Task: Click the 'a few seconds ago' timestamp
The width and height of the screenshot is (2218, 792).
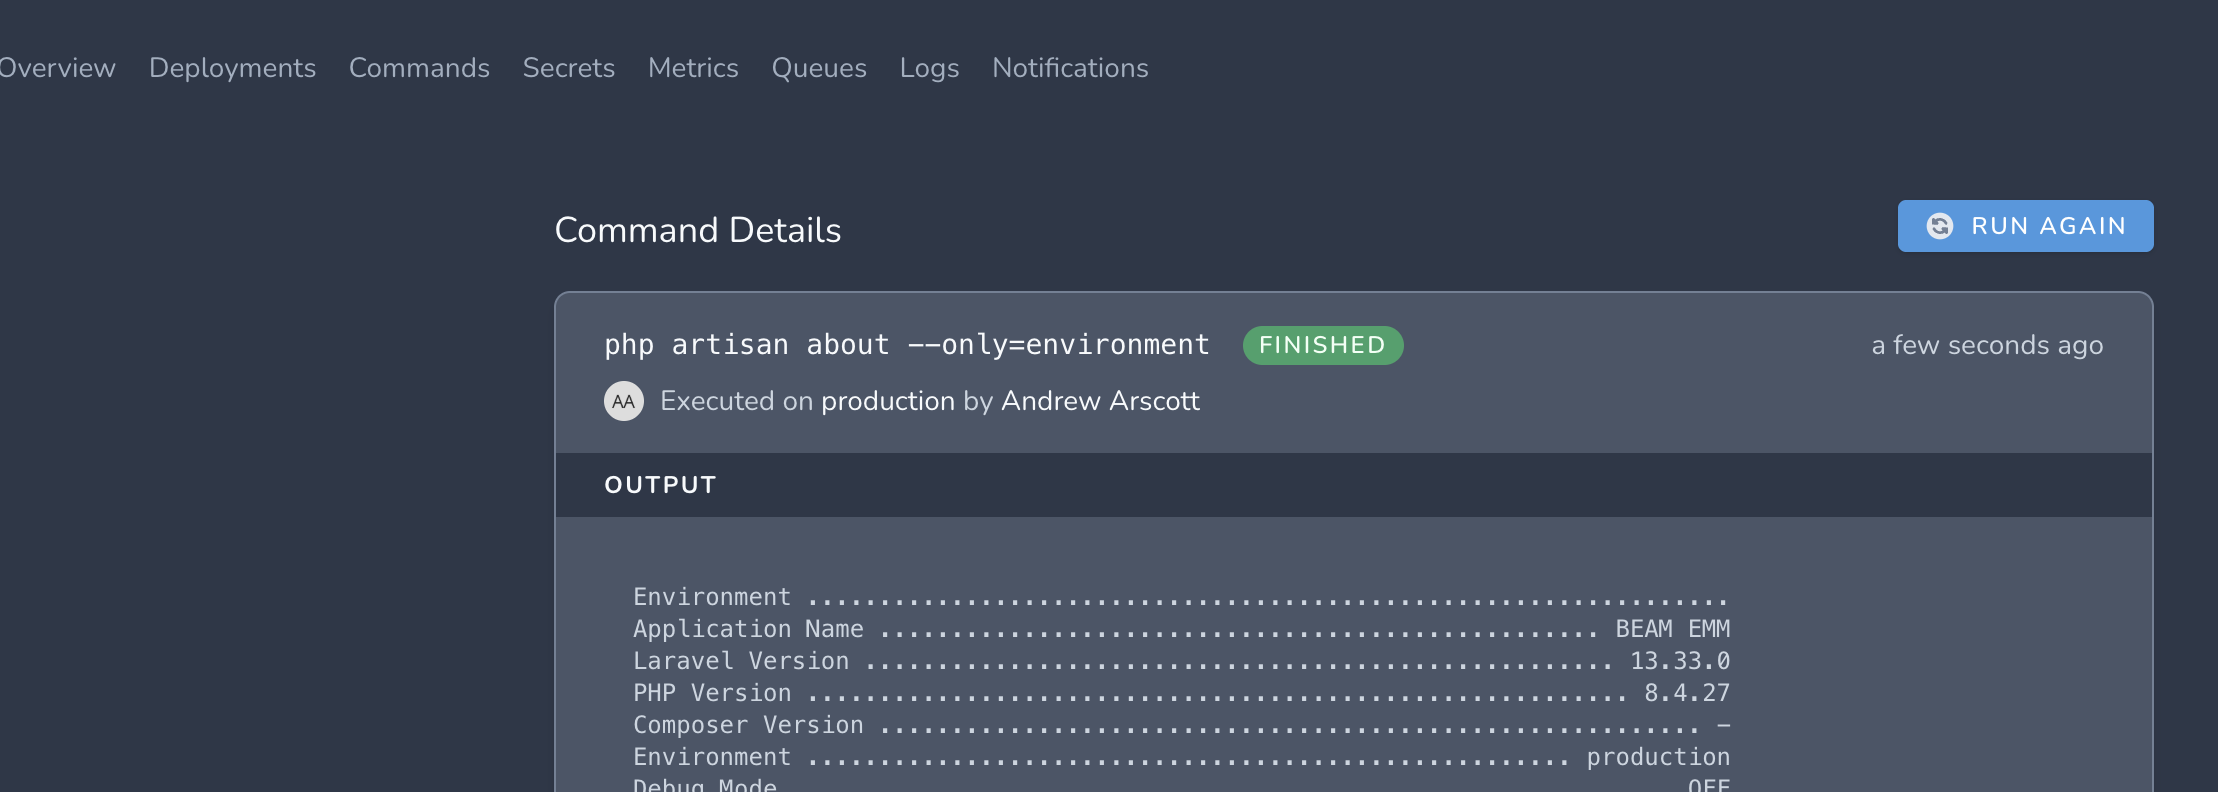Action: click(1987, 345)
